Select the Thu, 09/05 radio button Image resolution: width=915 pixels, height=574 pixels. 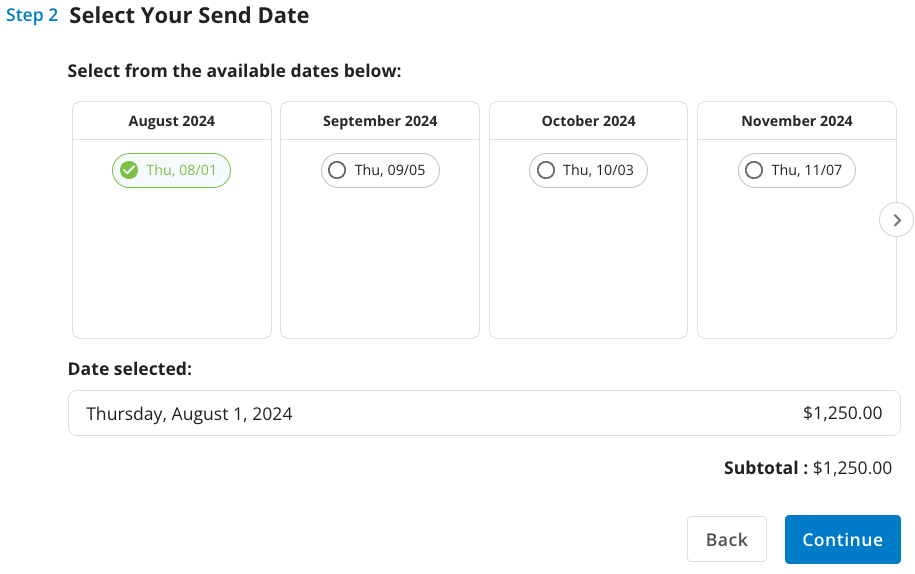[x=380, y=170]
